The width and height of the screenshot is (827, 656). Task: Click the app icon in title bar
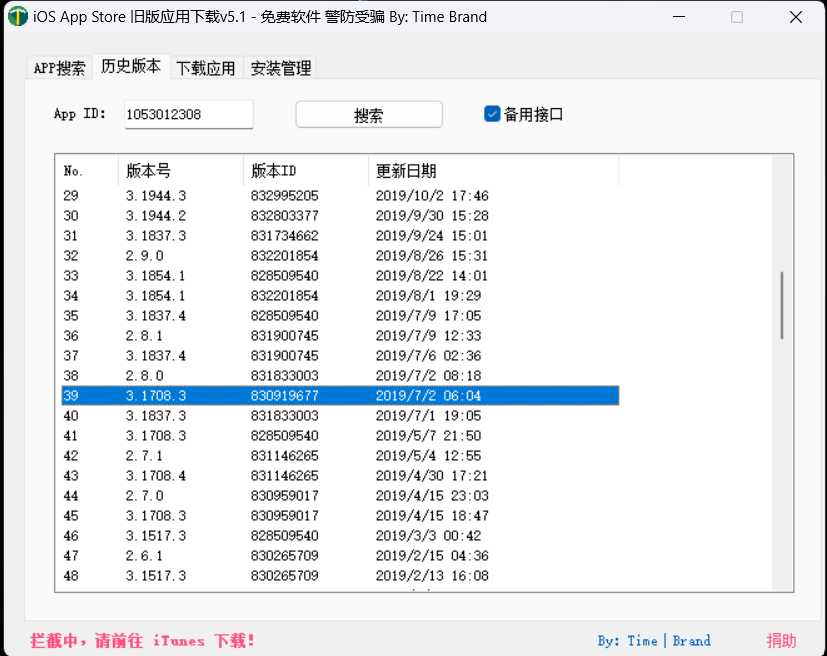pos(17,17)
